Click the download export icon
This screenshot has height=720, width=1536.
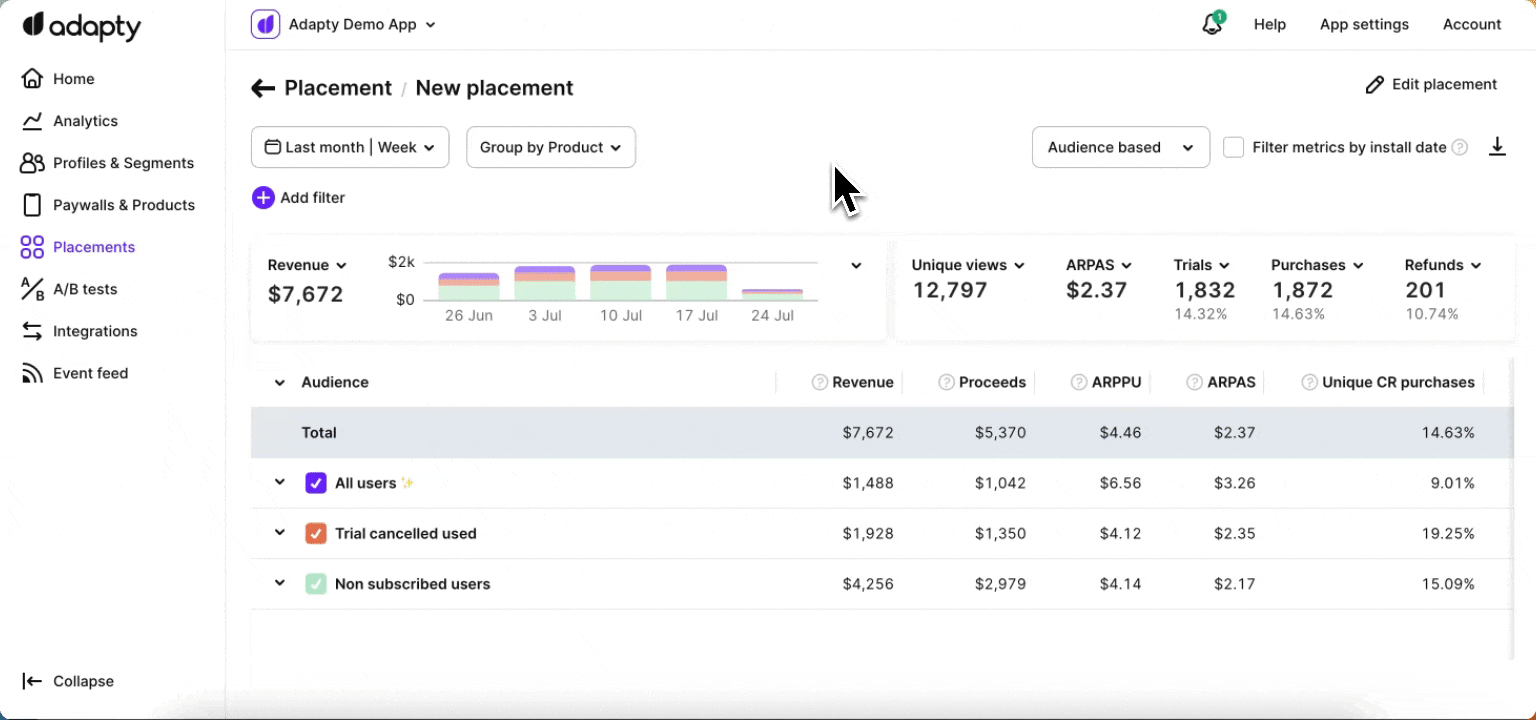[x=1497, y=147]
